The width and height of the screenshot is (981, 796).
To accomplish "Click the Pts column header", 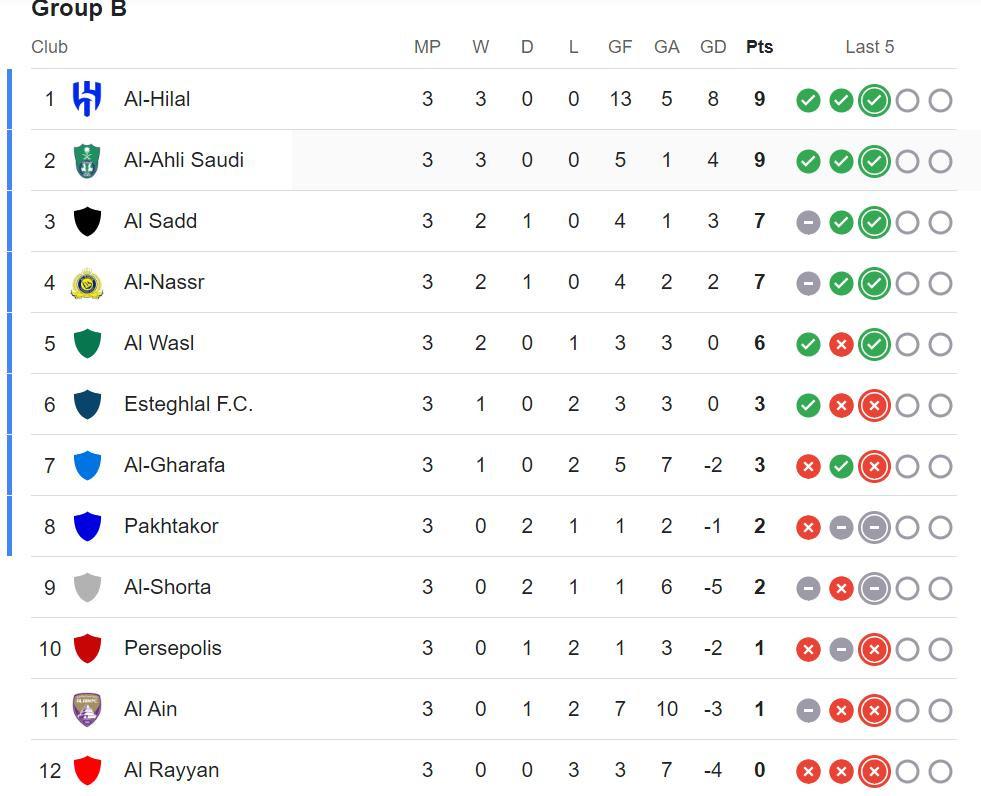I will click(x=759, y=47).
